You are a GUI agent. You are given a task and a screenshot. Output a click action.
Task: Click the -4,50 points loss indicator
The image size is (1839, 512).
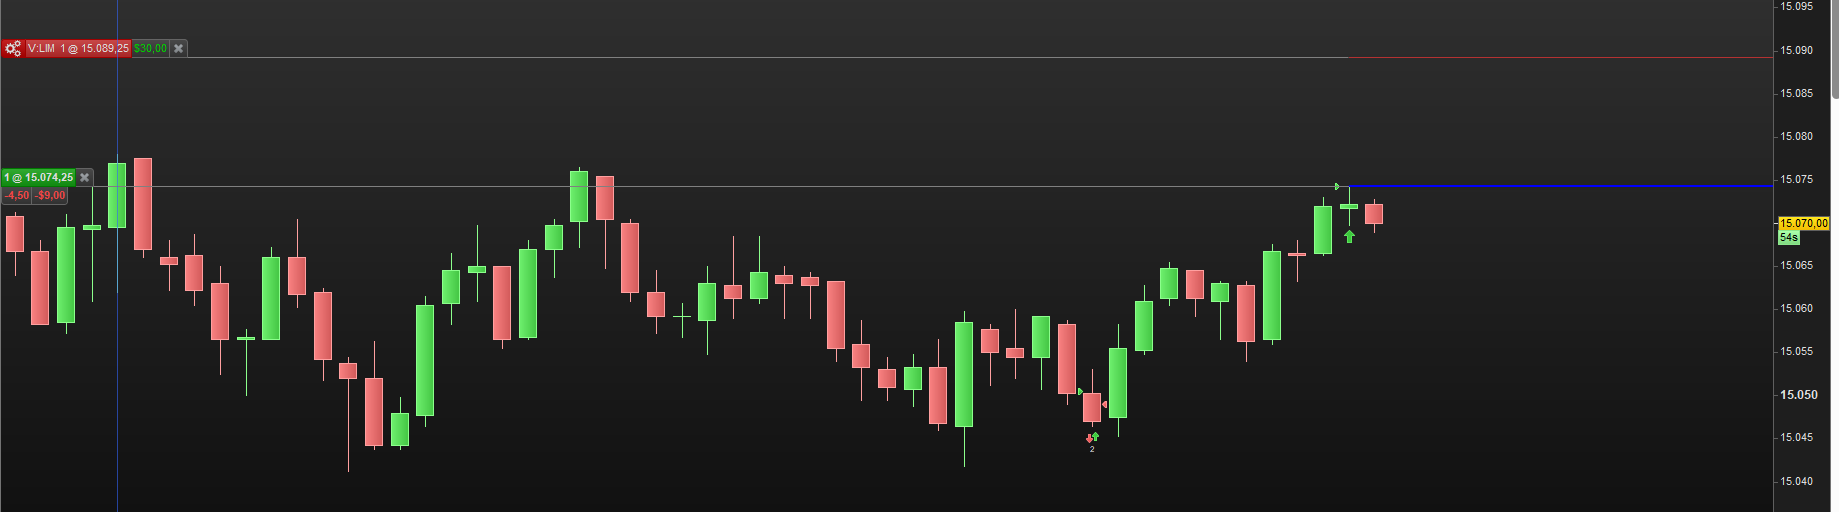pos(16,196)
